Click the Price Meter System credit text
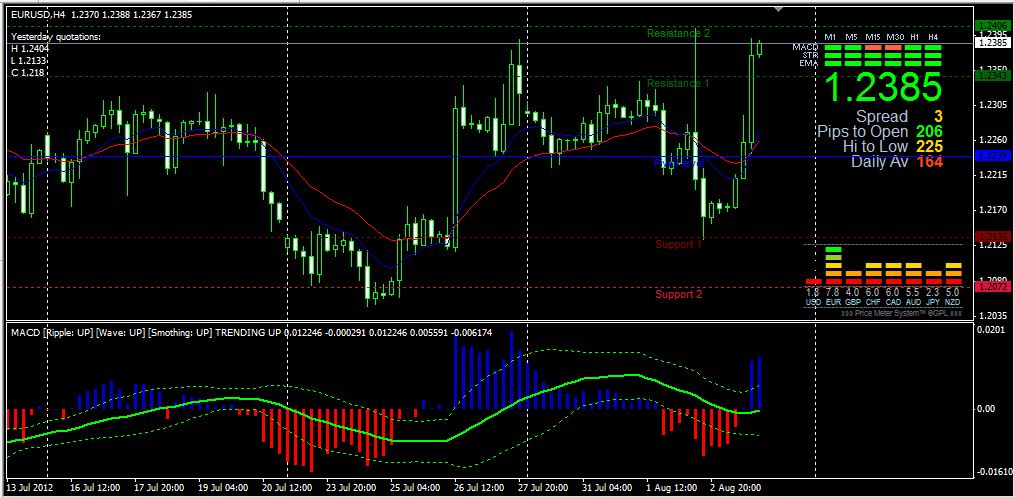 [x=901, y=313]
